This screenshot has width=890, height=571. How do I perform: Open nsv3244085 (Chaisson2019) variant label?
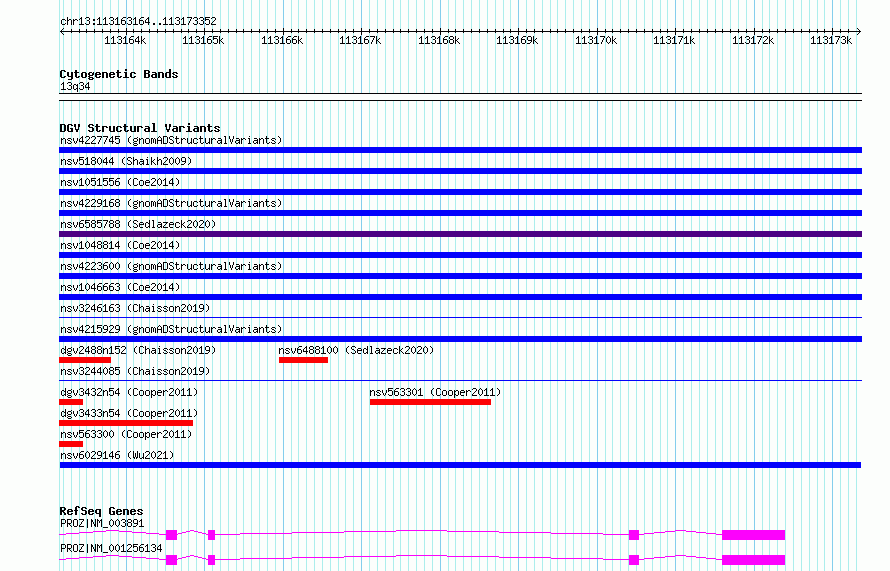(135, 371)
